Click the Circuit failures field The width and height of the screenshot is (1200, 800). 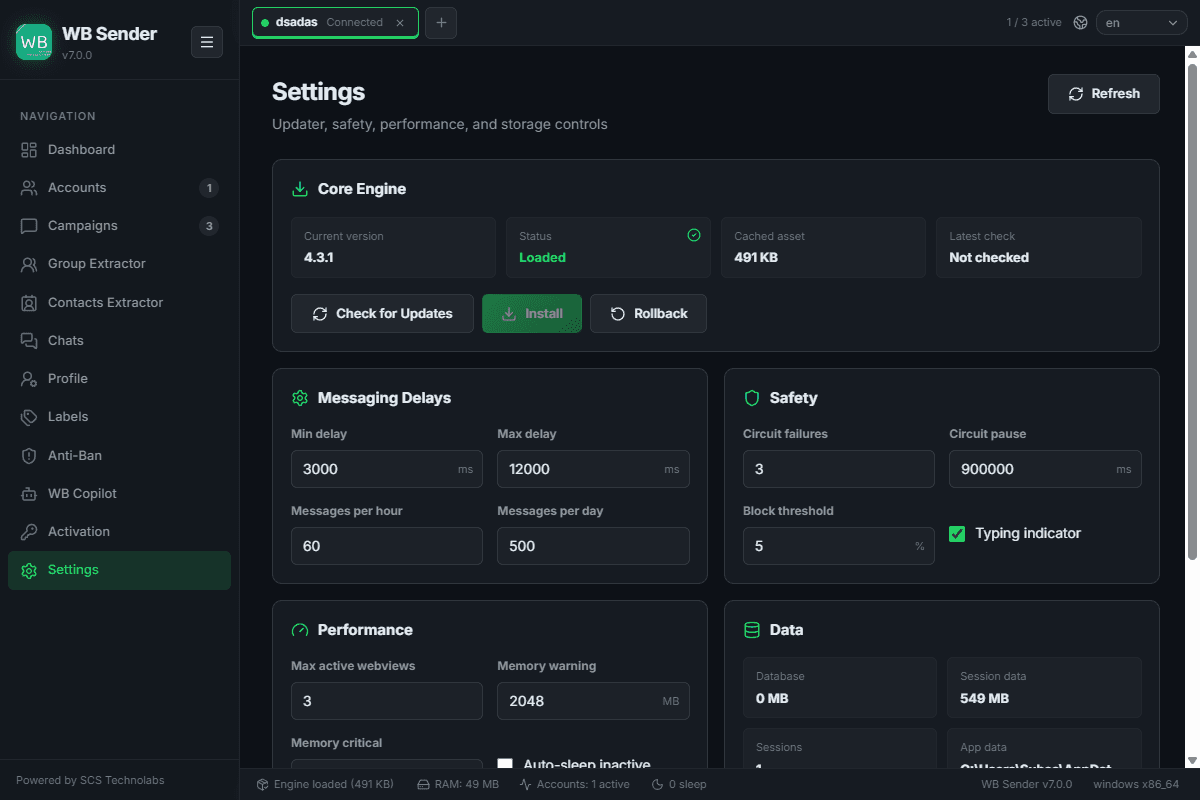click(839, 469)
